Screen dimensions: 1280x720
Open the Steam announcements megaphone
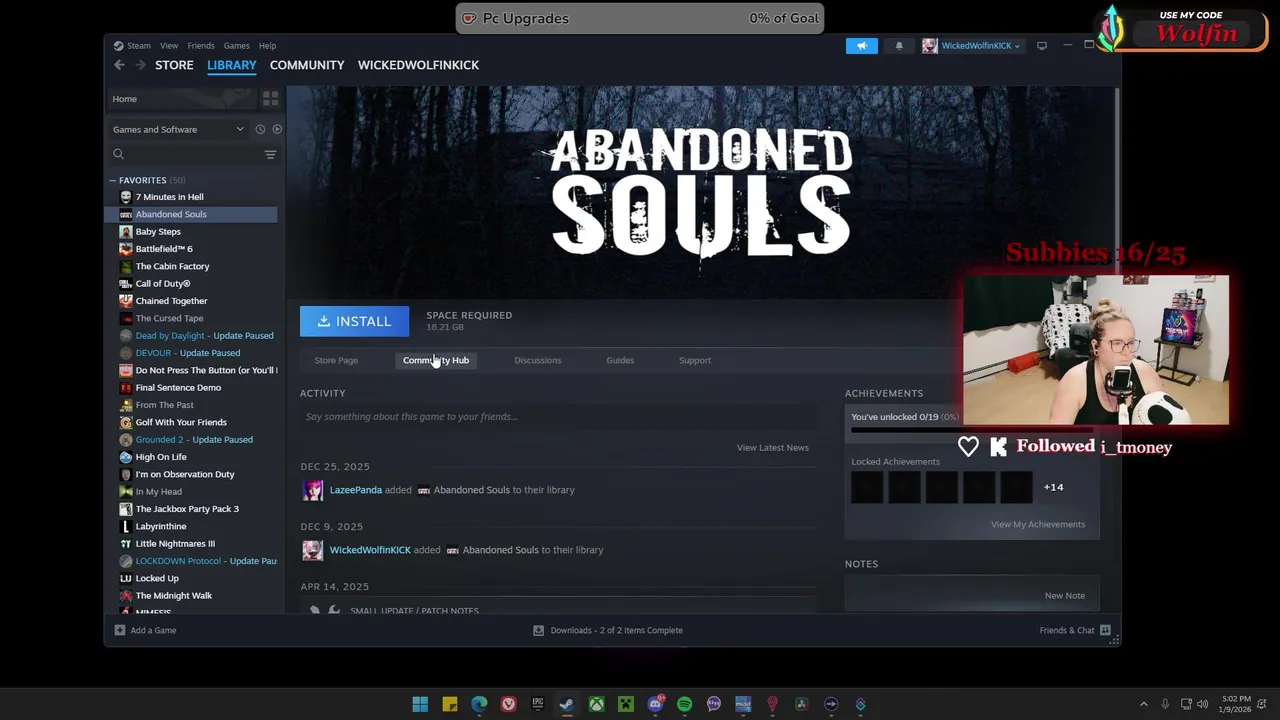(861, 45)
